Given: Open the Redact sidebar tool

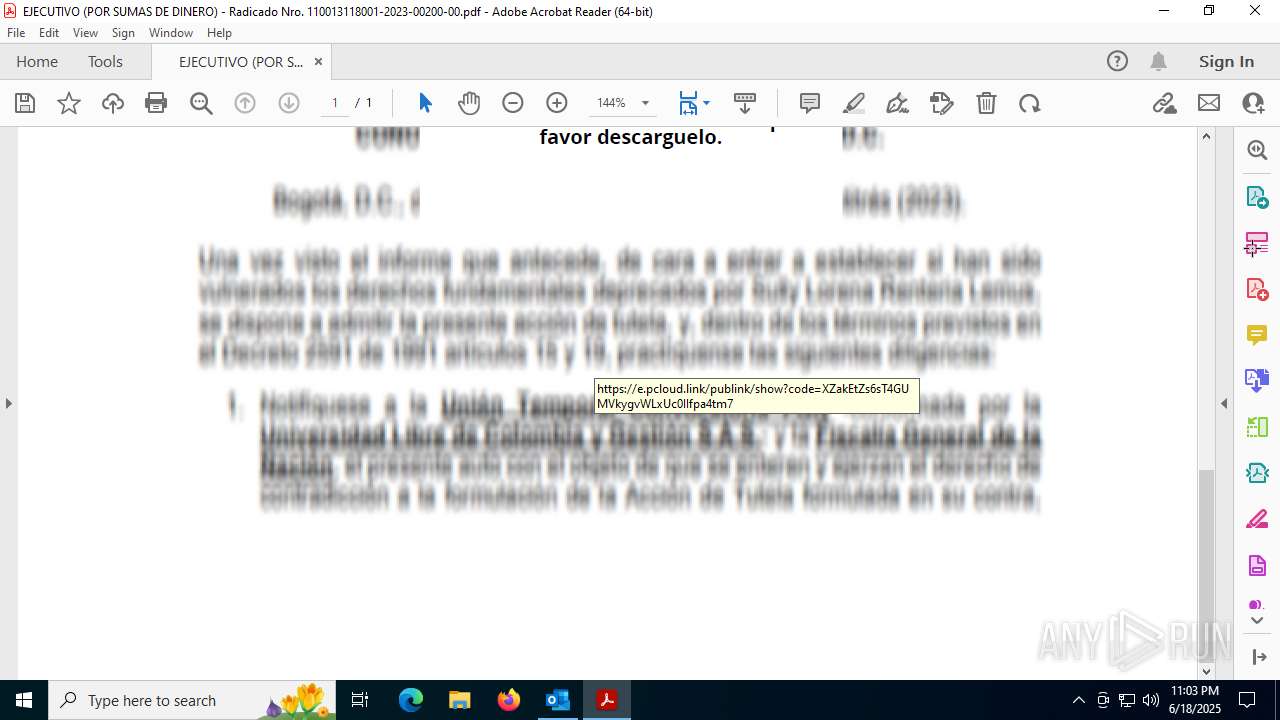Looking at the screenshot, I should pyautogui.click(x=1257, y=519).
